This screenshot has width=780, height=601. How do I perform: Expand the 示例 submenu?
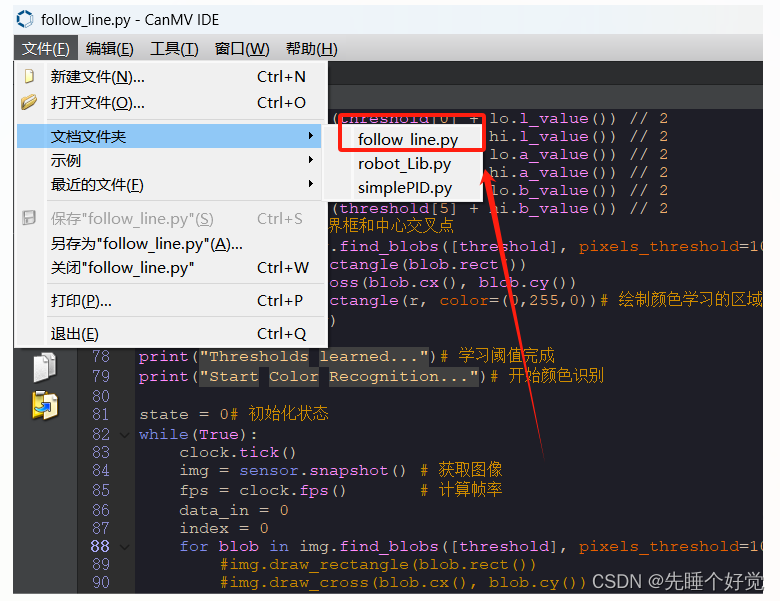tap(169, 160)
